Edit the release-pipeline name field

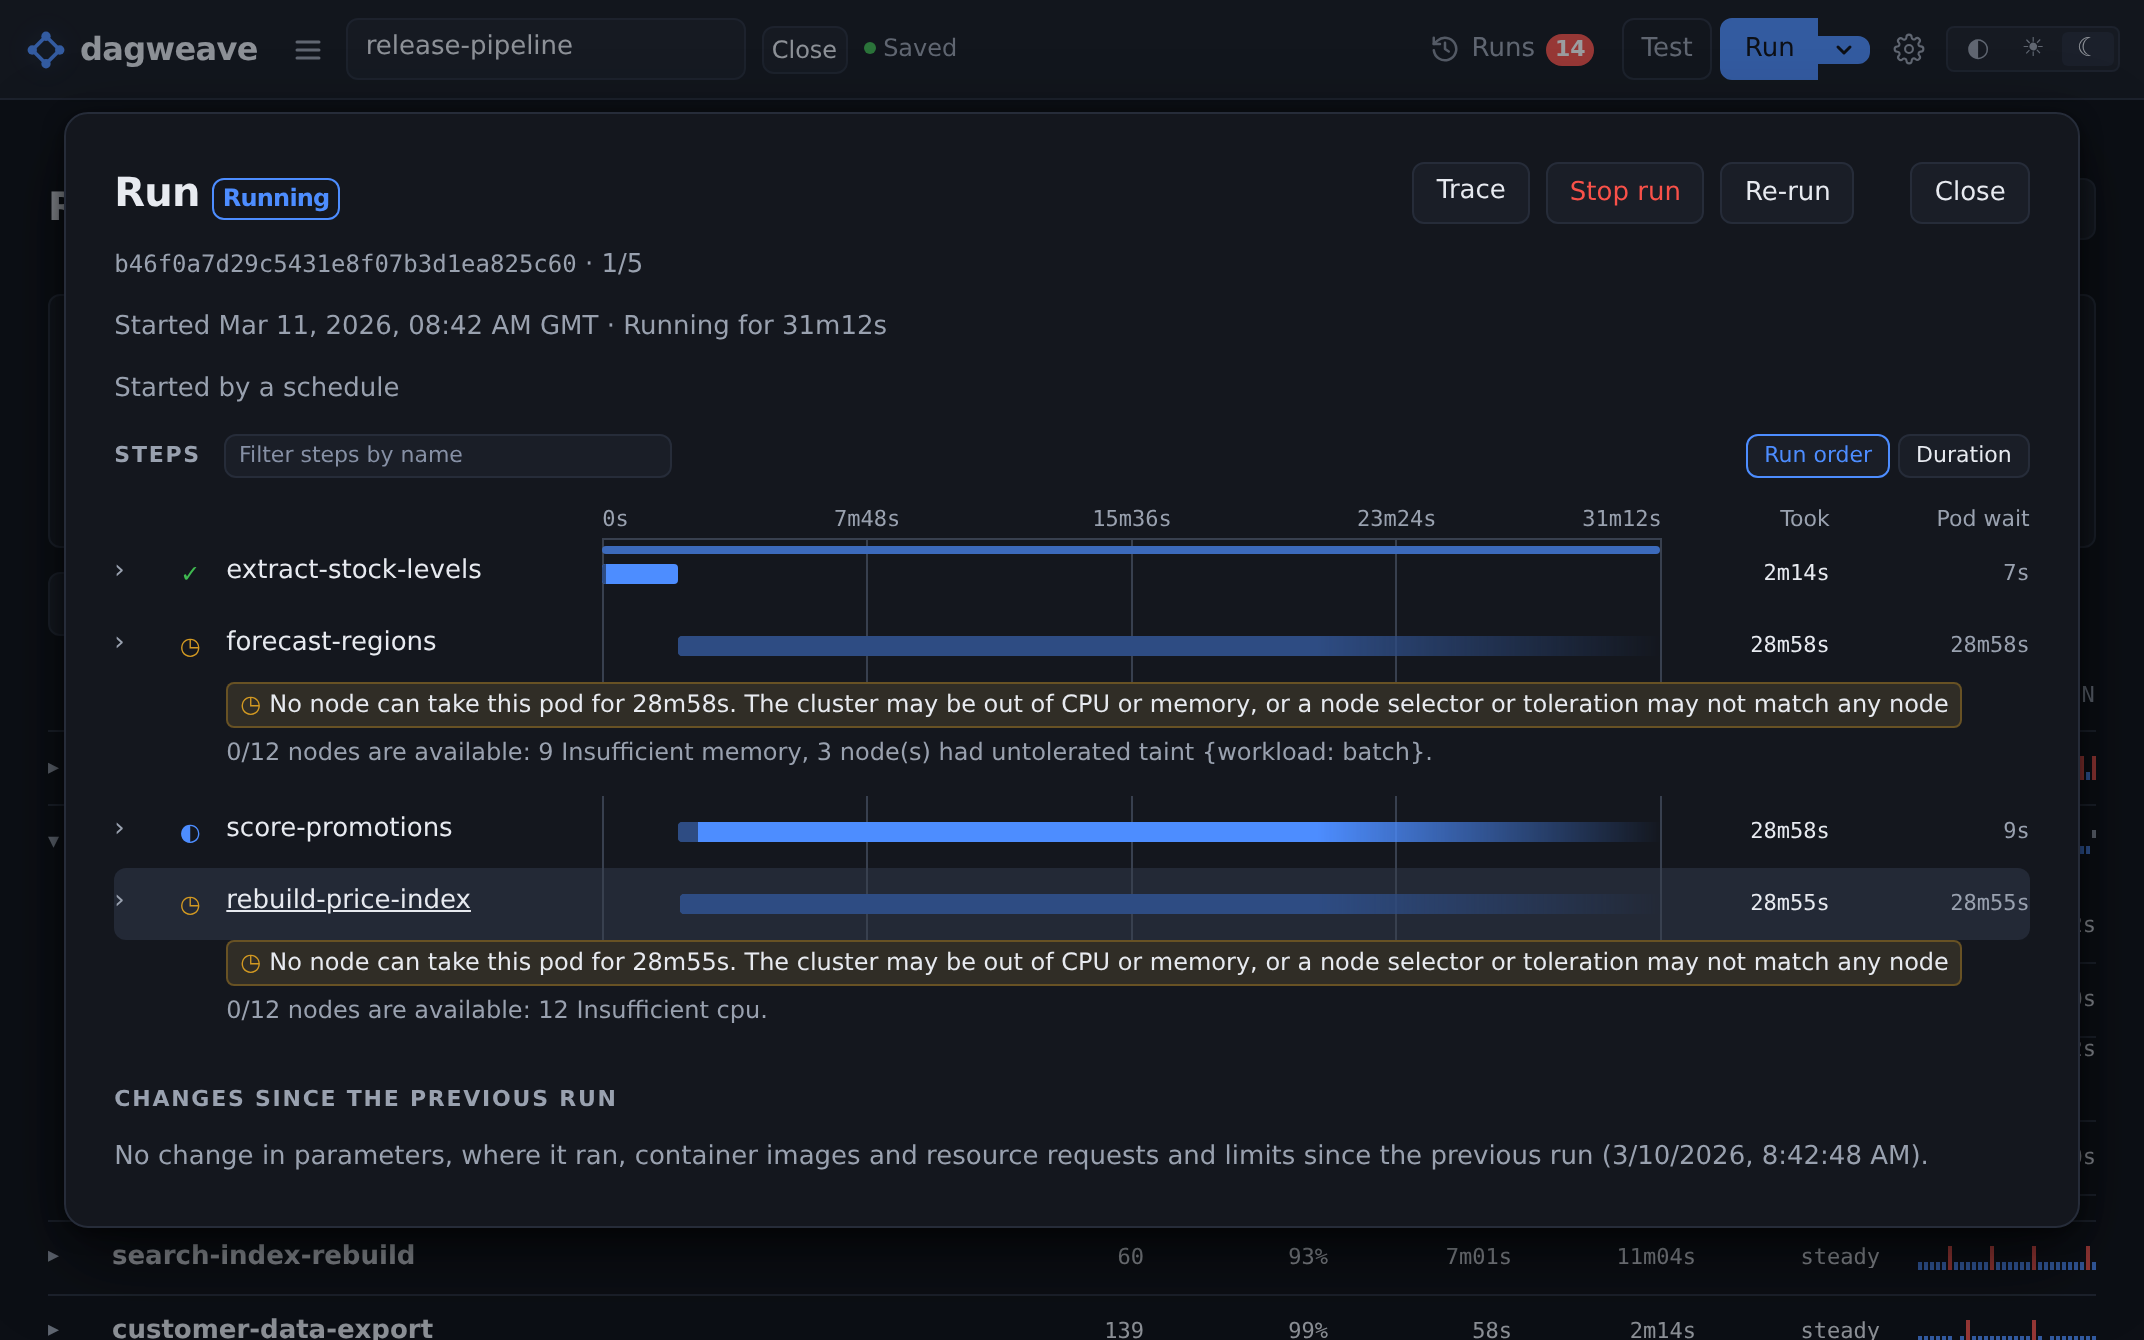[545, 48]
